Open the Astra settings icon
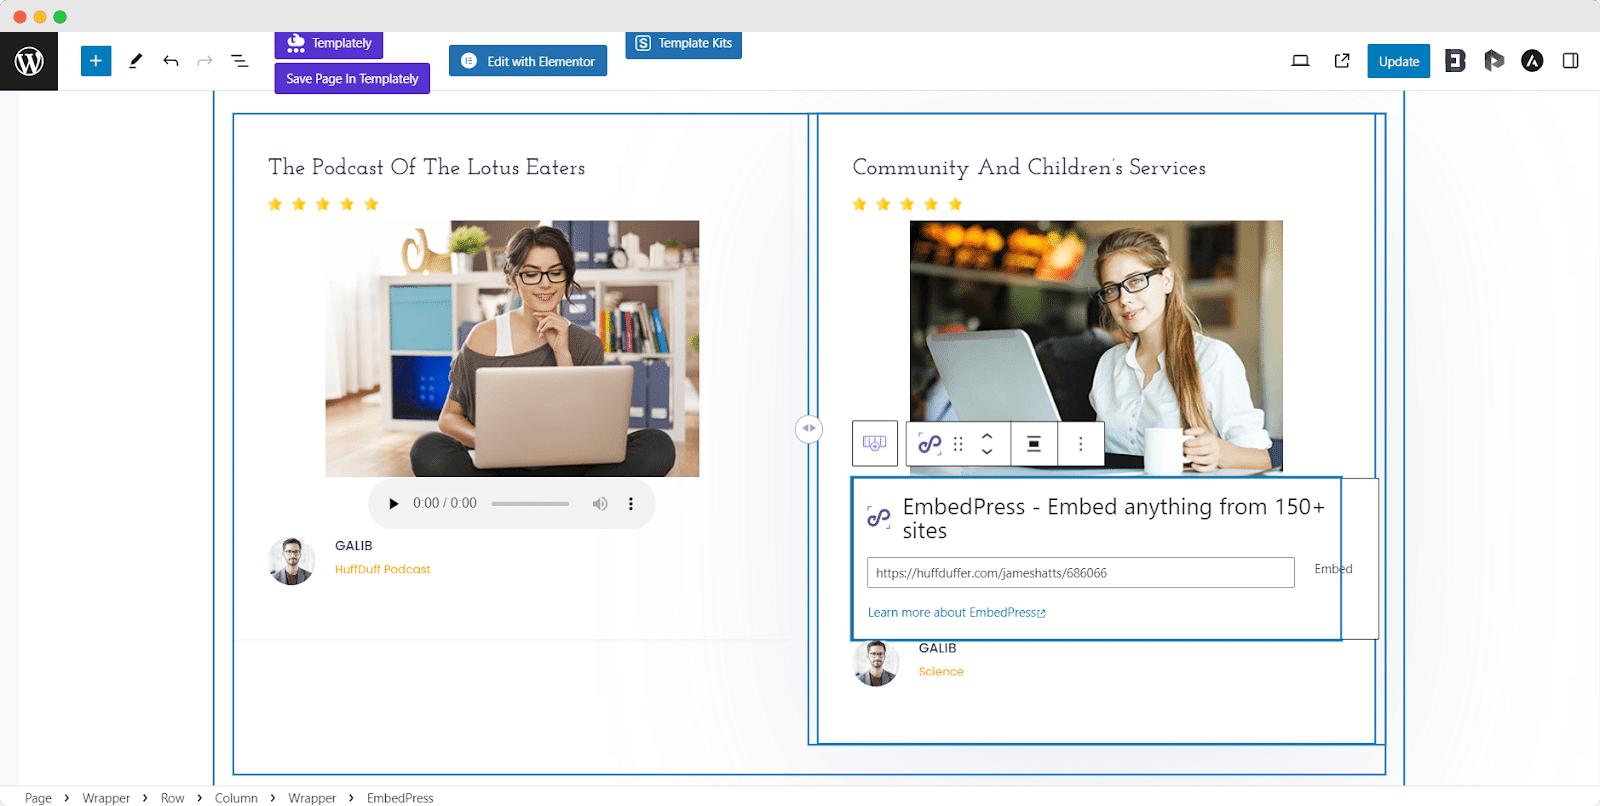1600x806 pixels. 1532,61
